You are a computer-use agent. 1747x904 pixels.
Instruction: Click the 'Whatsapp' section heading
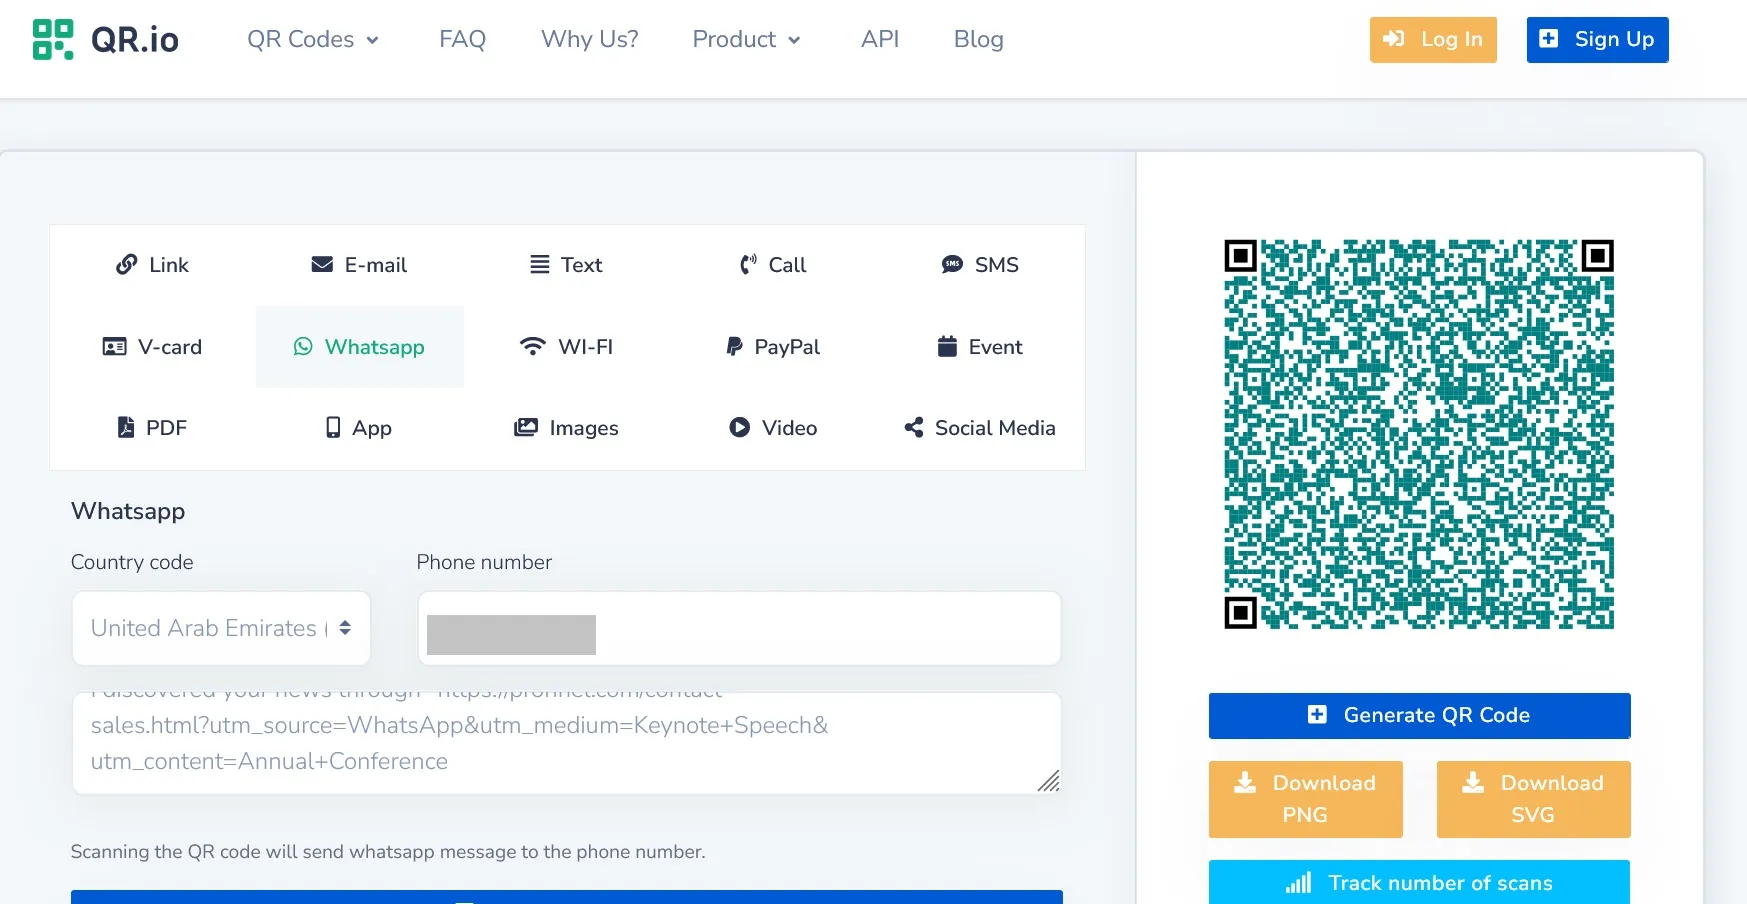128,511
